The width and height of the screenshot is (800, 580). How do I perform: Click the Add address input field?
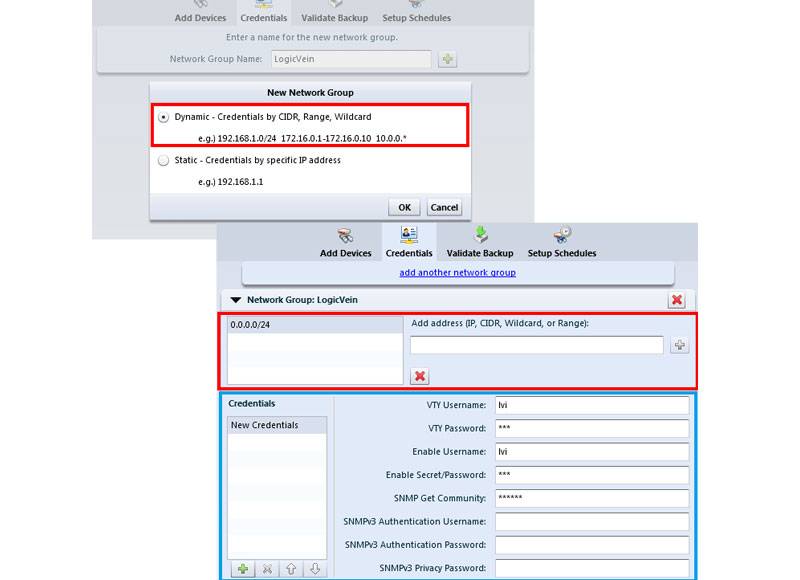coord(536,345)
